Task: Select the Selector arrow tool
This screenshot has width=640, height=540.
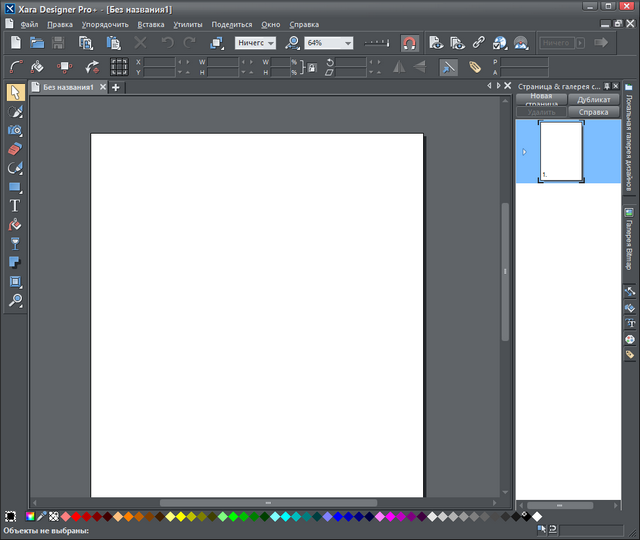Action: 15,93
